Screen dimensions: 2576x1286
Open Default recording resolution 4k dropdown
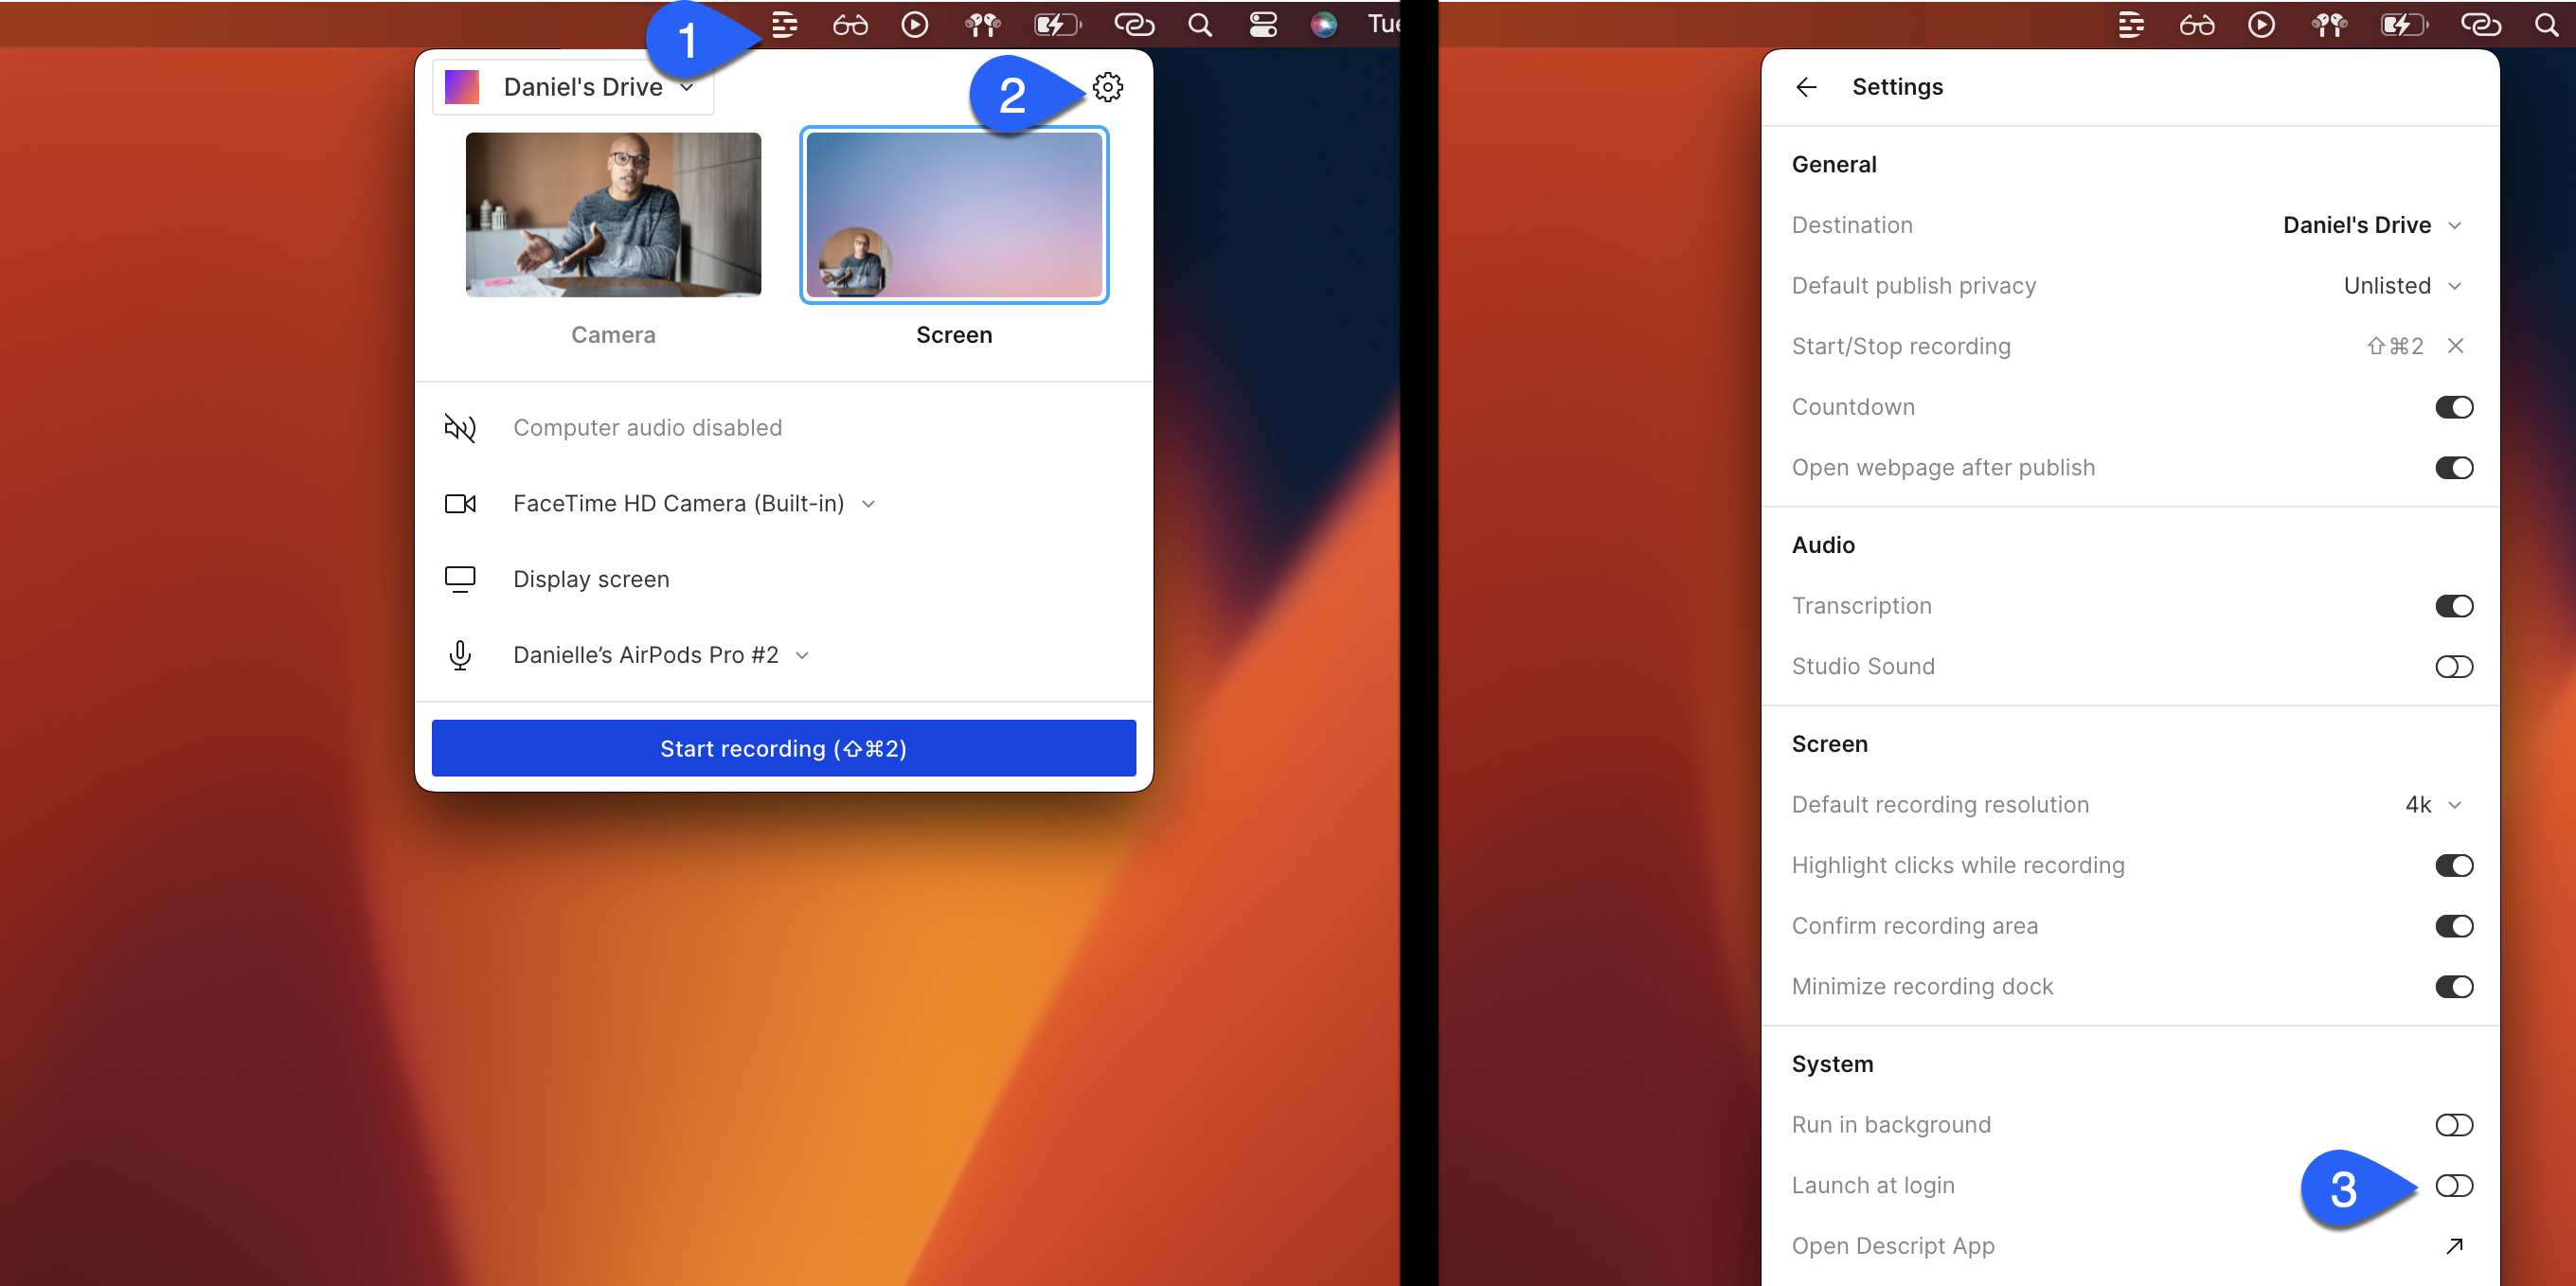pos(2433,805)
